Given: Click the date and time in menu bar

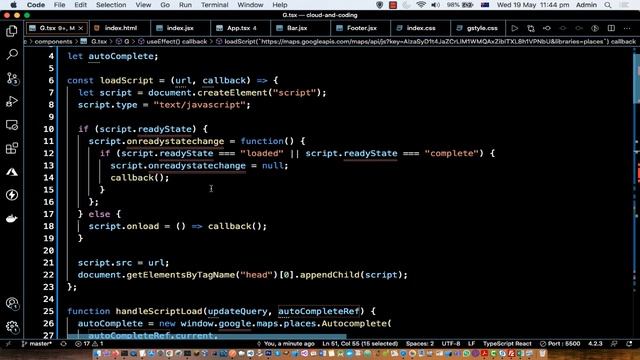Looking at the screenshot, I should pyautogui.click(x=533, y=5).
